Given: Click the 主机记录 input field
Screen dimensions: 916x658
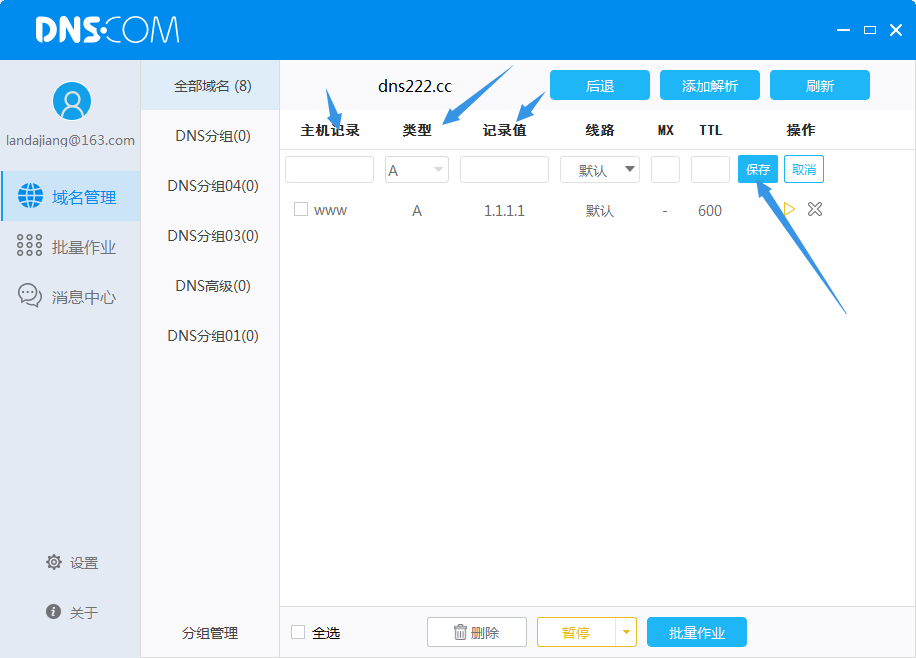Looking at the screenshot, I should coord(329,170).
